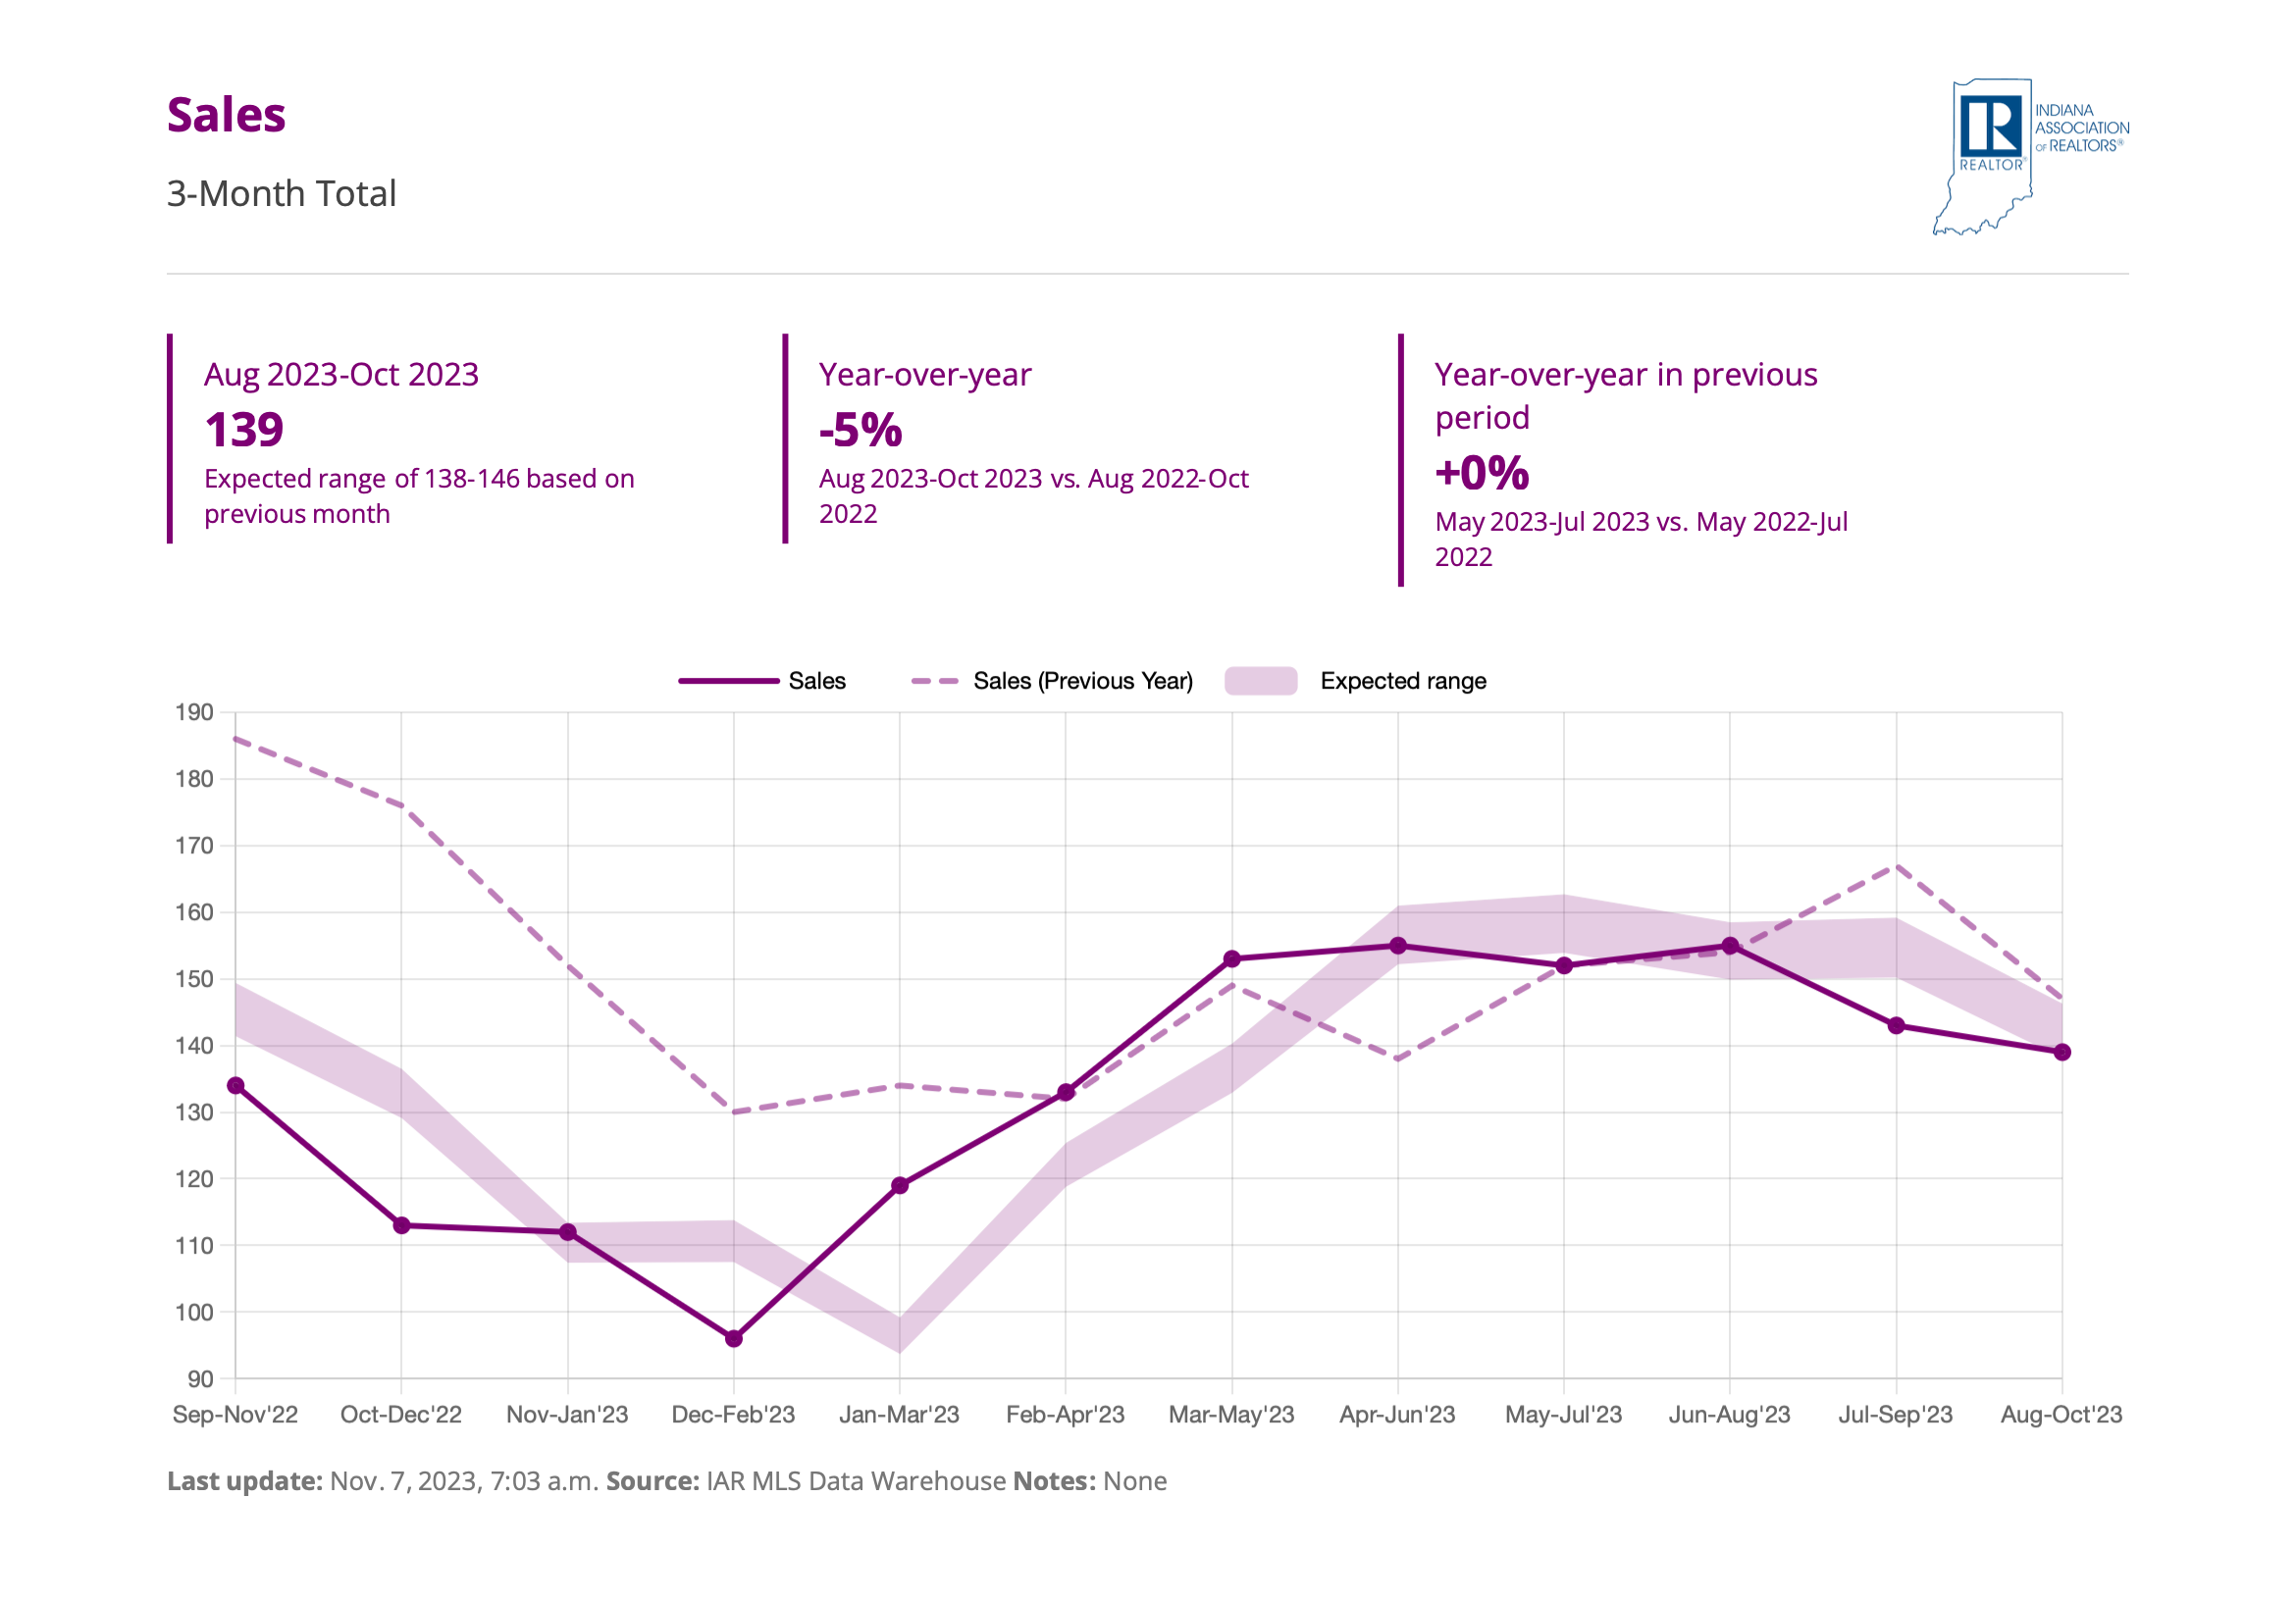Select the Dec-Feb'23 lowest sales data point

click(734, 1338)
